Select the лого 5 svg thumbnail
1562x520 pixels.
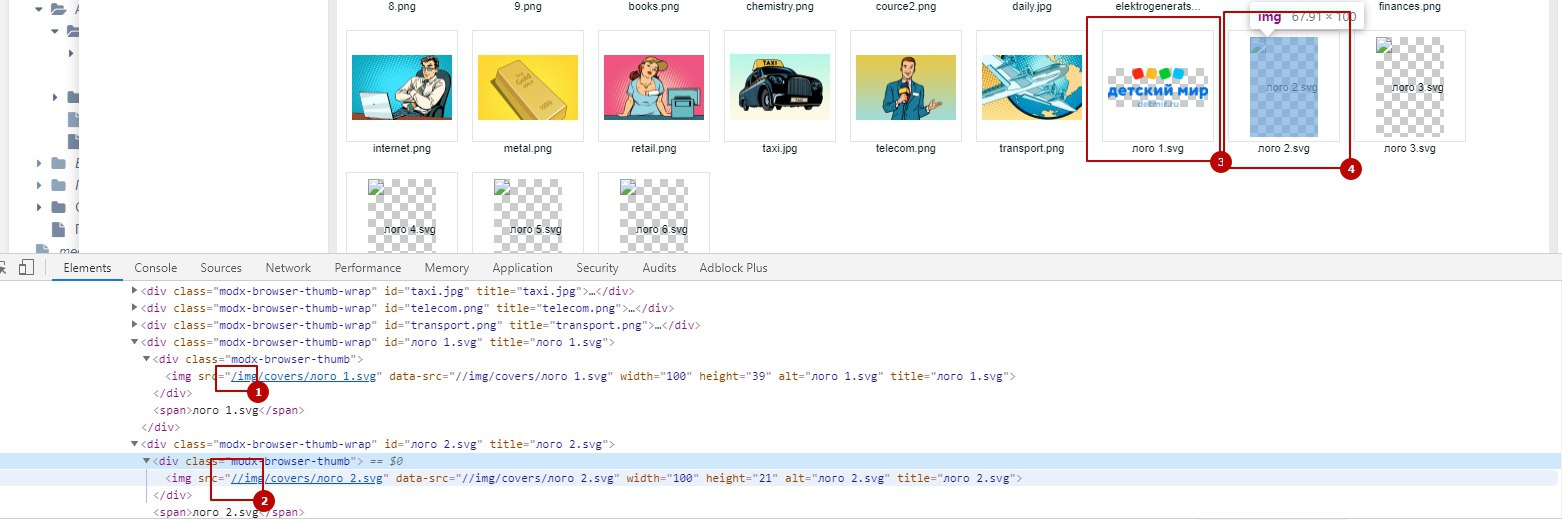tap(528, 215)
